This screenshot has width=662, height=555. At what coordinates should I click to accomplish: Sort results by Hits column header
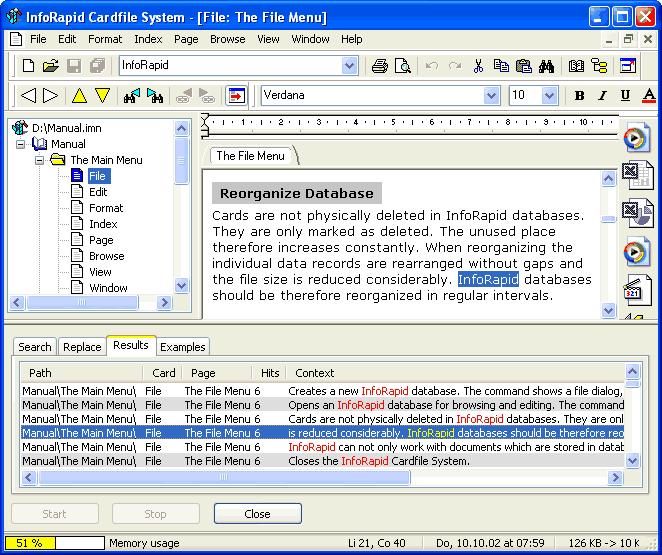[x=270, y=373]
